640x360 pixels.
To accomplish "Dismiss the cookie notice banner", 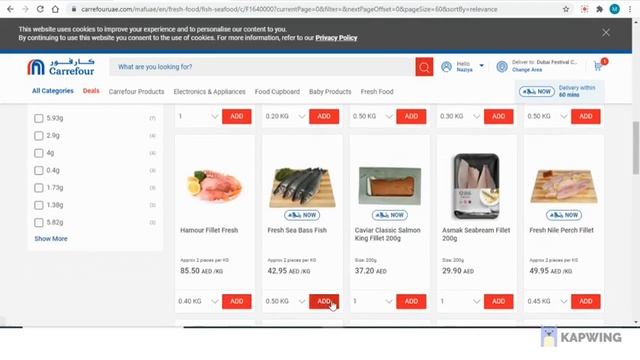I will [606, 33].
